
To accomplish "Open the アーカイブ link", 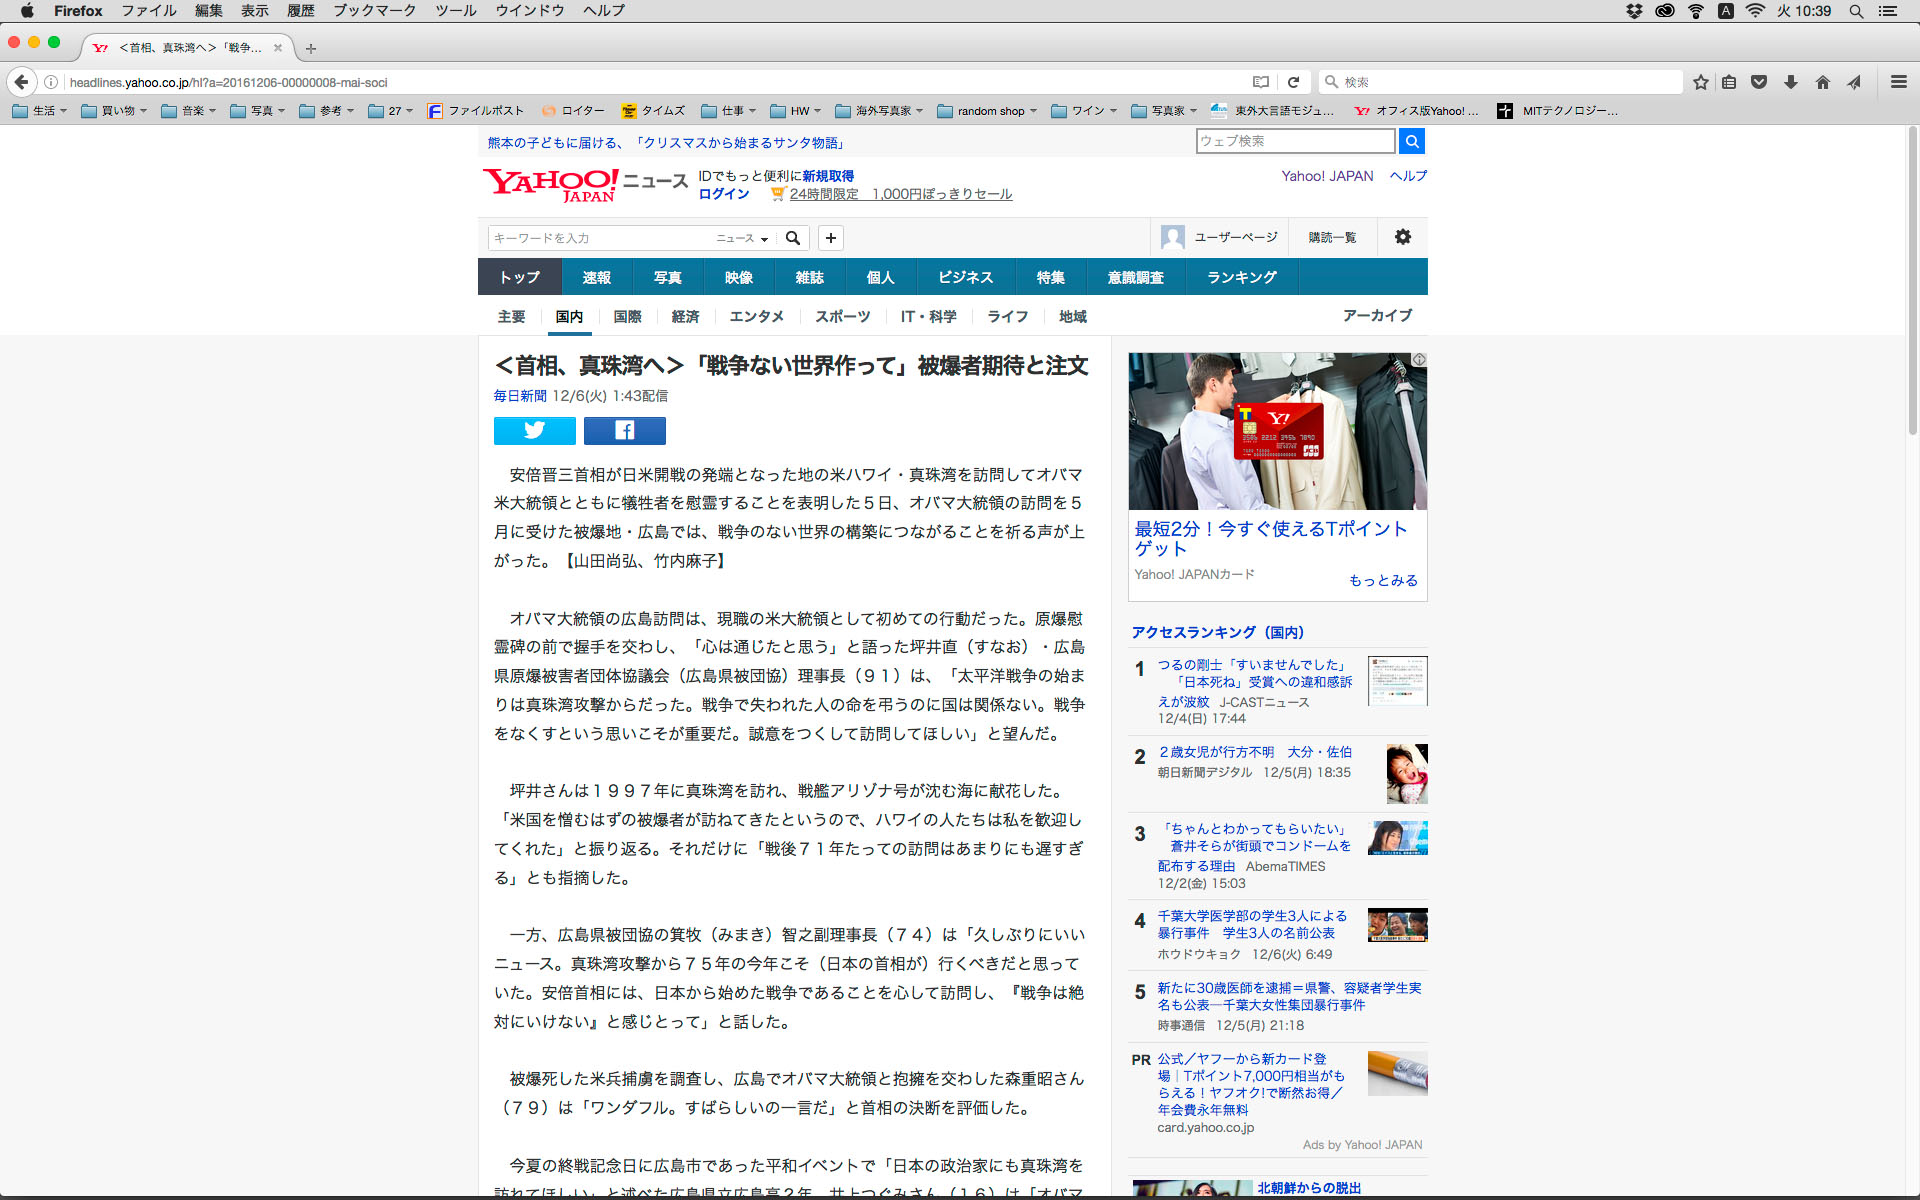I will pyautogui.click(x=1377, y=315).
